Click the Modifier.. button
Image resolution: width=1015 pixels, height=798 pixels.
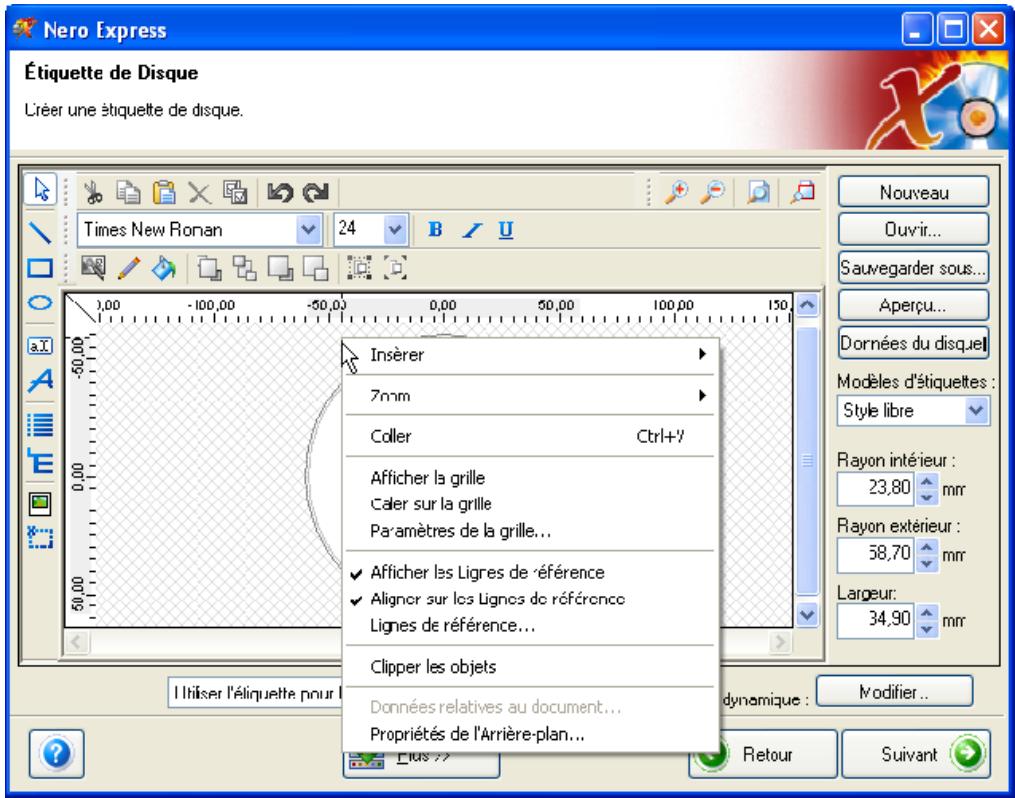[894, 692]
